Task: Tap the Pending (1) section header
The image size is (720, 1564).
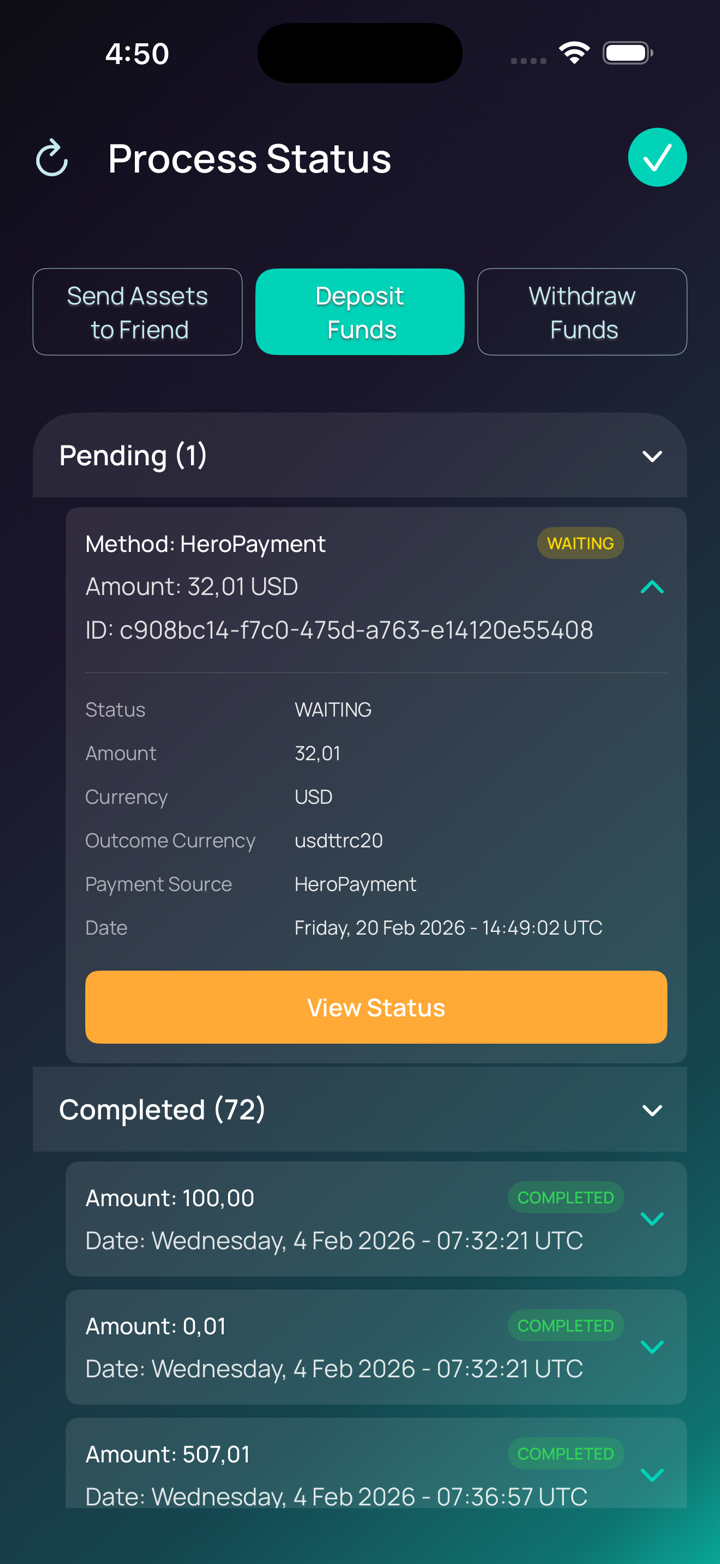Action: click(x=133, y=456)
